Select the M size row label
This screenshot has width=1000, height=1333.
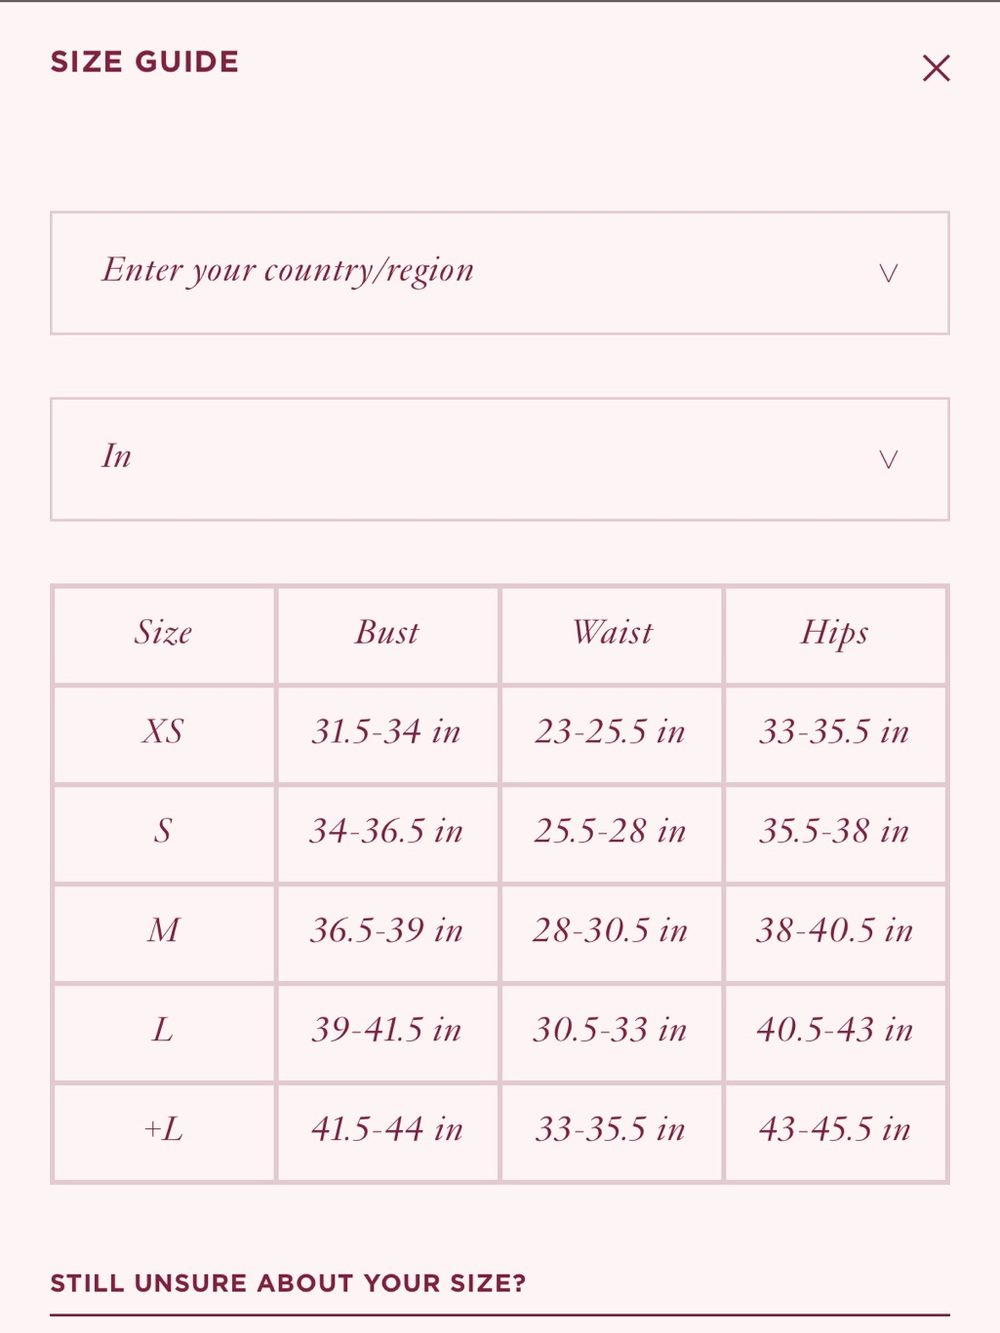[x=163, y=930]
